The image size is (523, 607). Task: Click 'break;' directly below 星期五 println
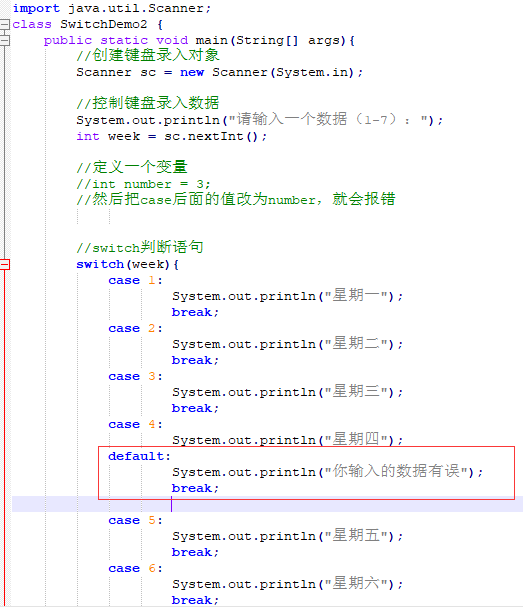(x=195, y=552)
